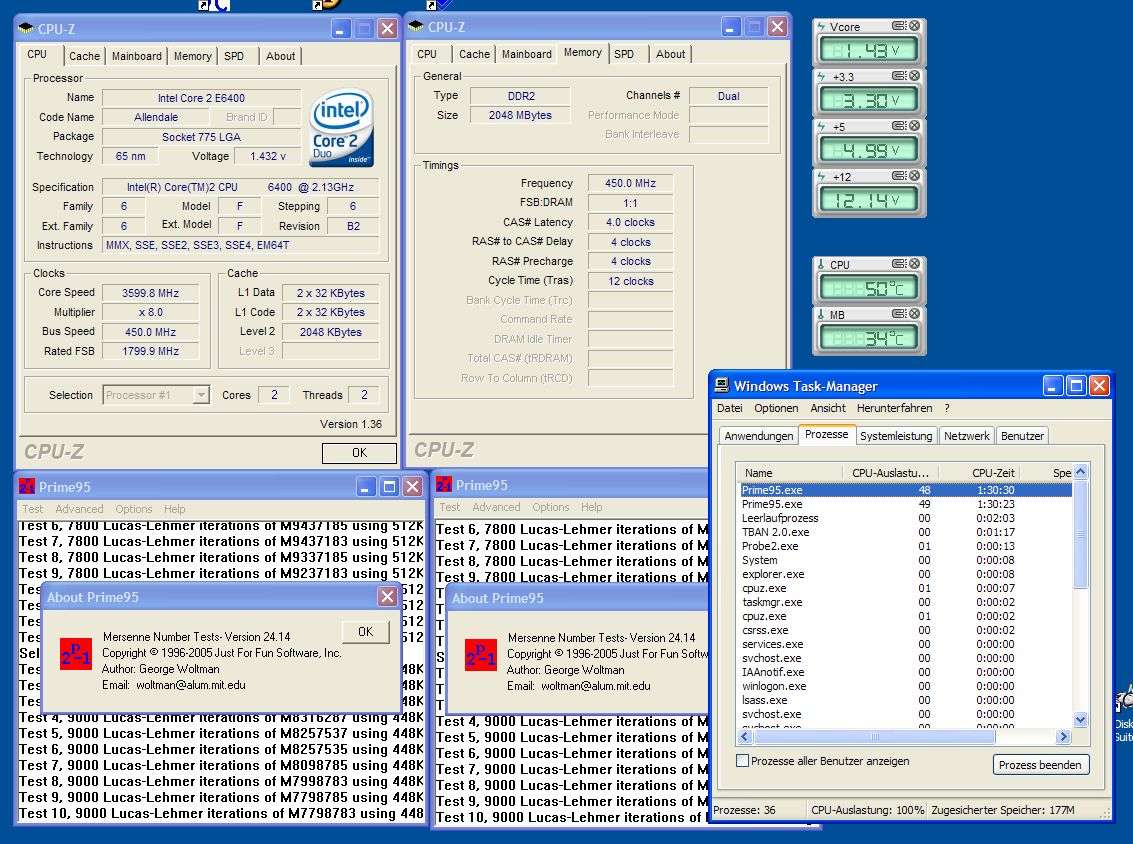The width and height of the screenshot is (1133, 844).
Task: Click the 'Prozess beenden' button
Action: click(1041, 765)
